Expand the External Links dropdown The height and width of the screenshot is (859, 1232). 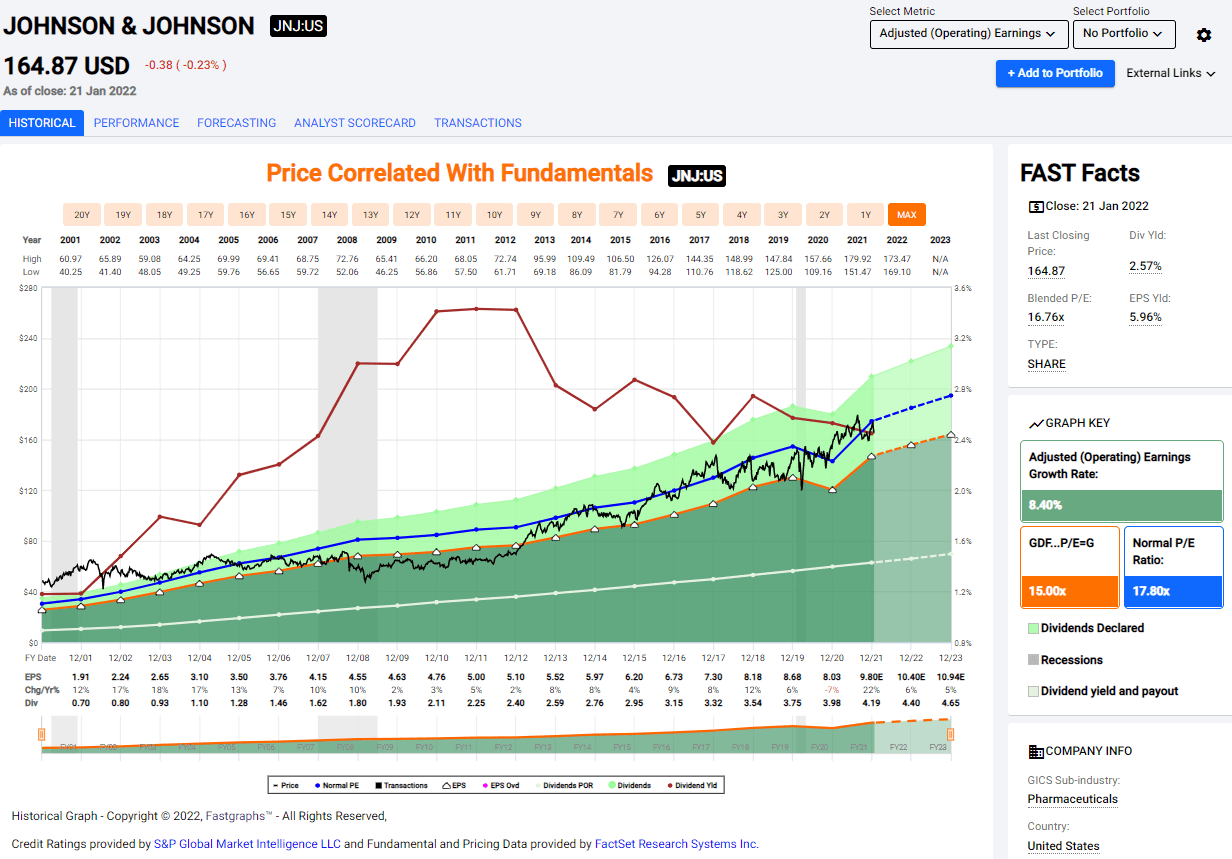pos(1170,72)
